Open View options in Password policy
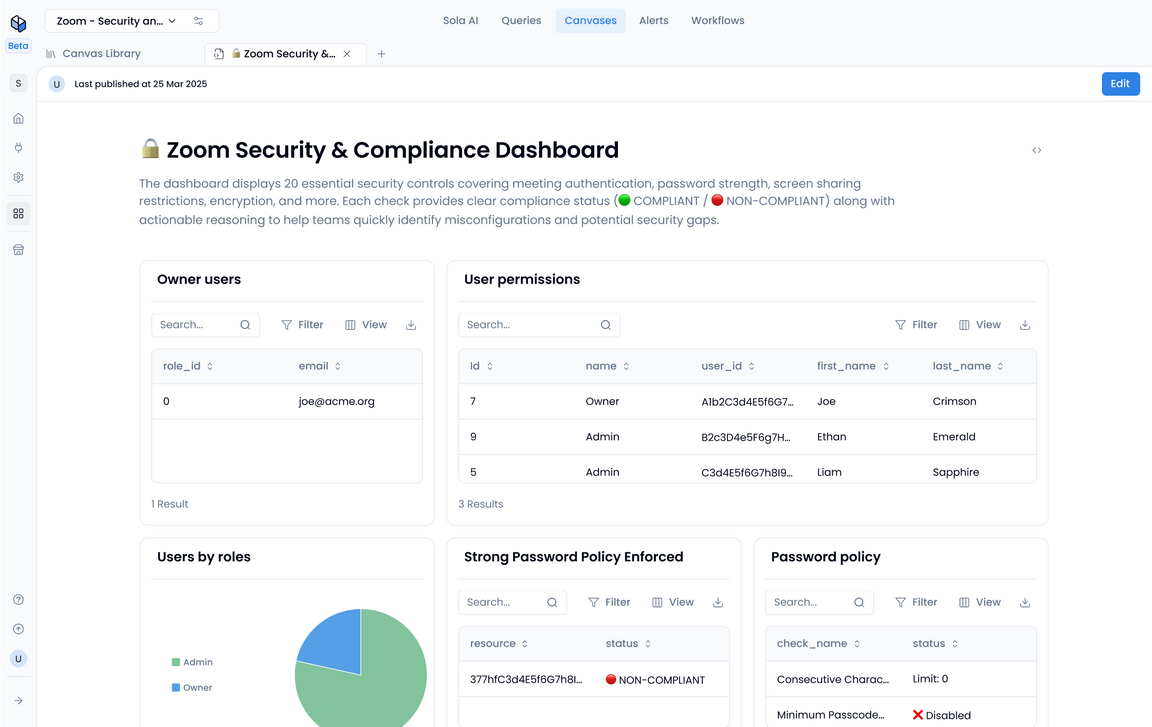 [980, 602]
